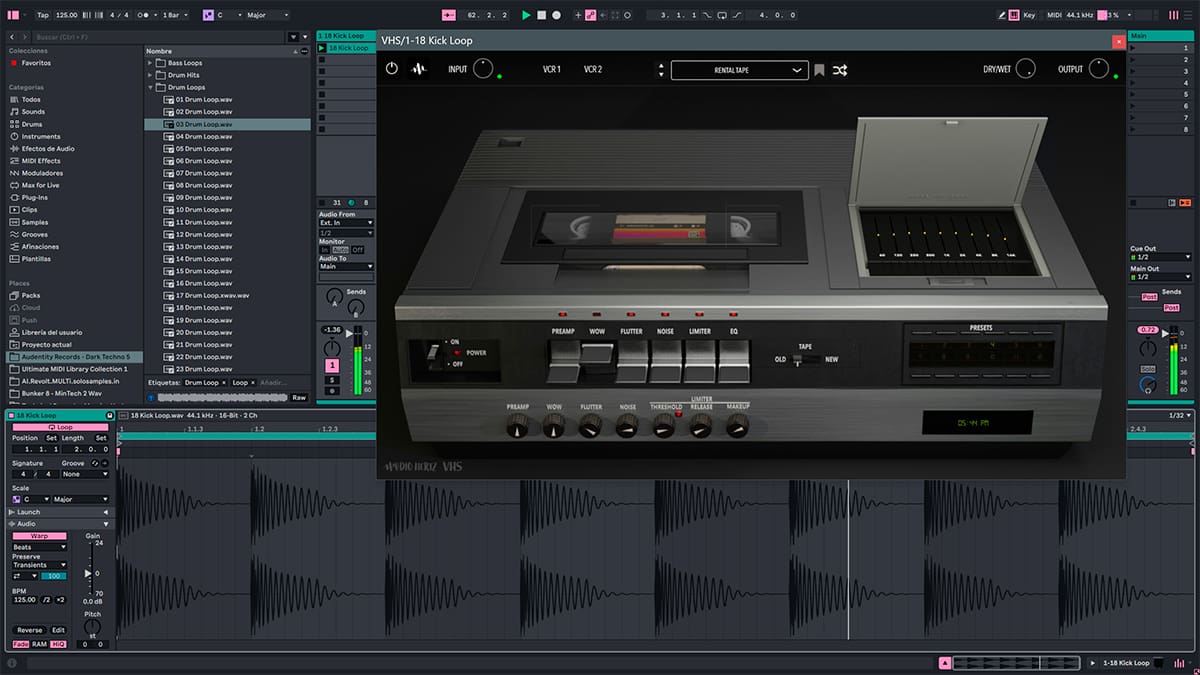This screenshot has width=1200, height=675.
Task: Select the VCR 1 tab
Action: coord(551,69)
